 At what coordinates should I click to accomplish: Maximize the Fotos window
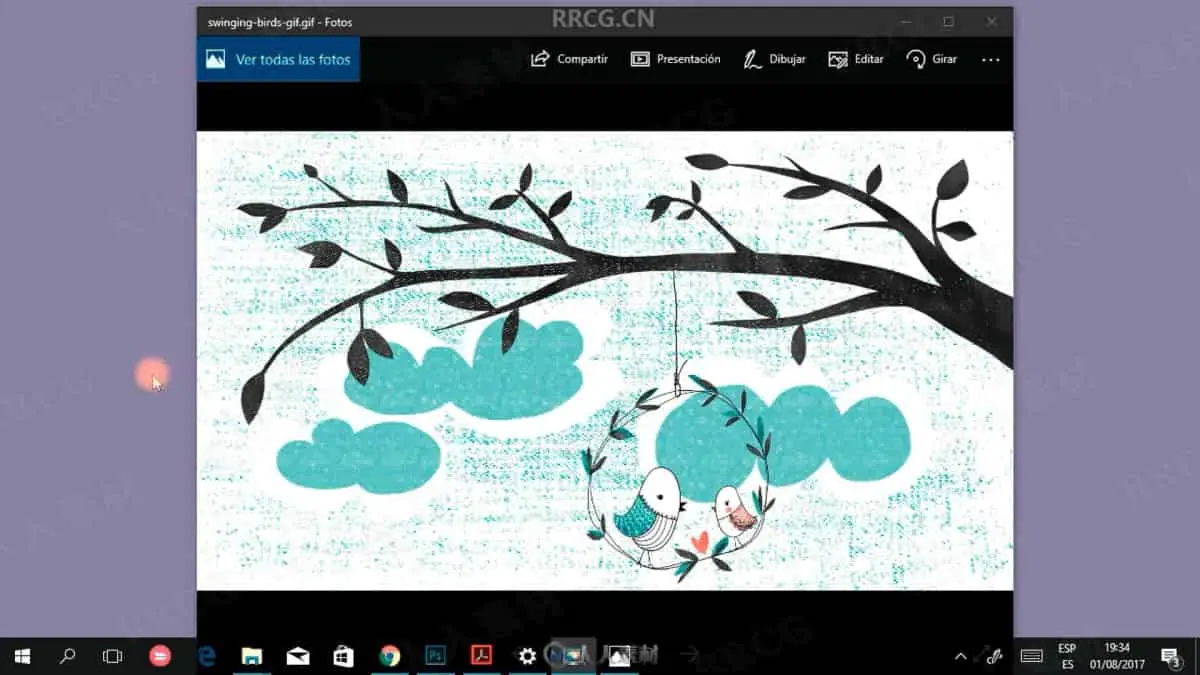pos(948,21)
